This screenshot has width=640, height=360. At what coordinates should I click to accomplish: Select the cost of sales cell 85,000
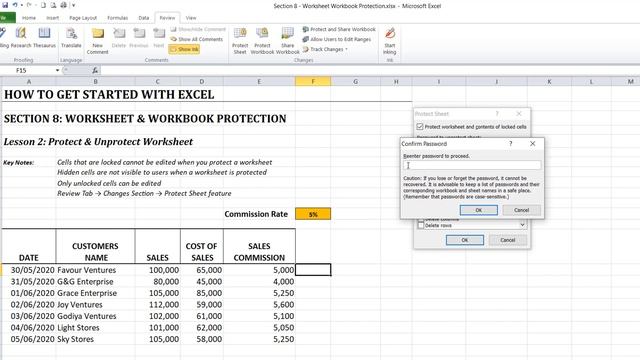(x=202, y=293)
